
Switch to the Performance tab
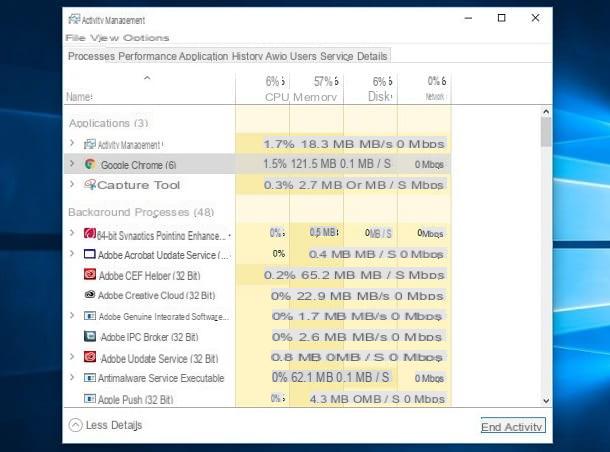147,56
